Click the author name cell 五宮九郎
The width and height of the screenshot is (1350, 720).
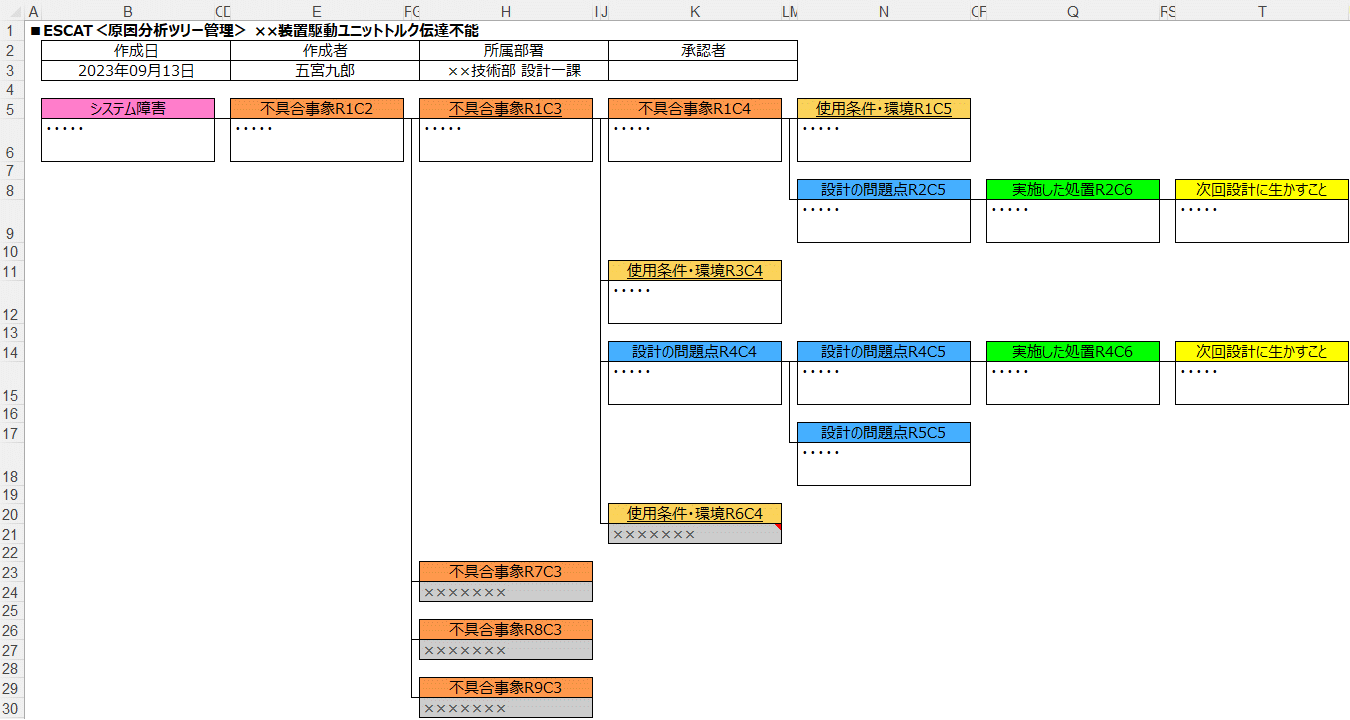(324, 71)
